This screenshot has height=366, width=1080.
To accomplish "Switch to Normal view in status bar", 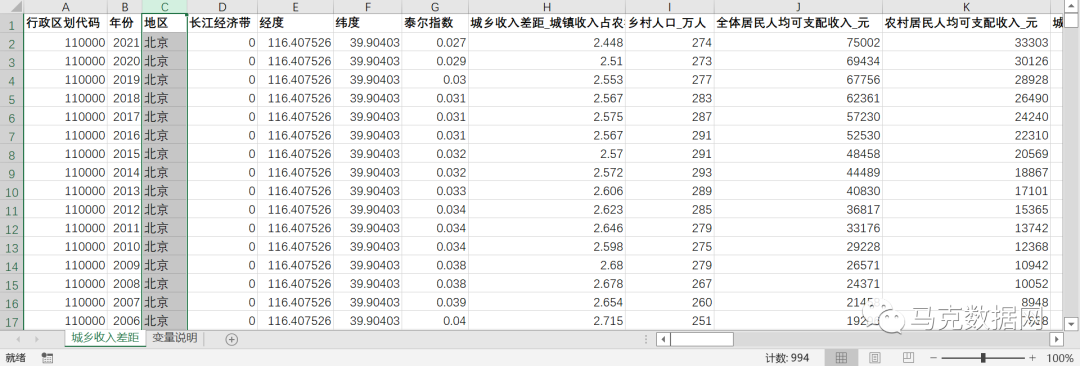I will [840, 358].
